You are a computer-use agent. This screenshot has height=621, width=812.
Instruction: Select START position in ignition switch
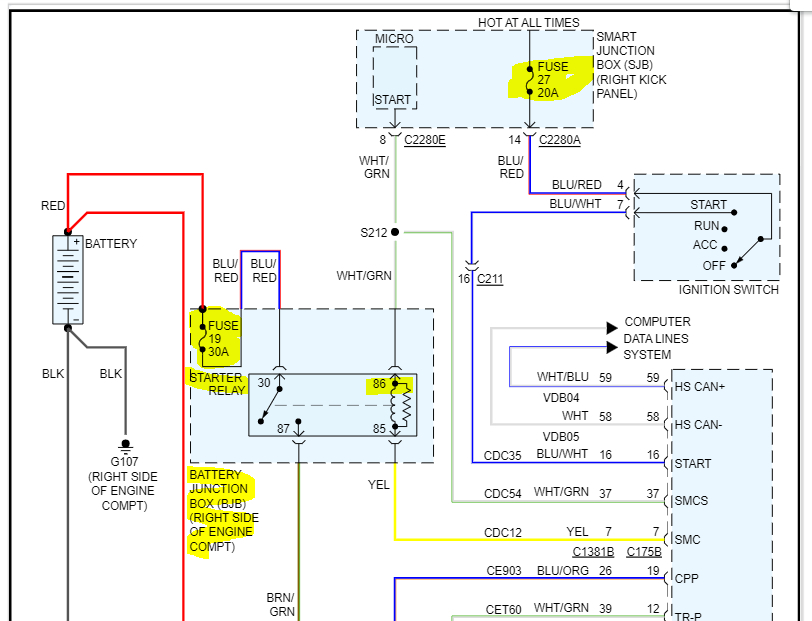pos(708,205)
